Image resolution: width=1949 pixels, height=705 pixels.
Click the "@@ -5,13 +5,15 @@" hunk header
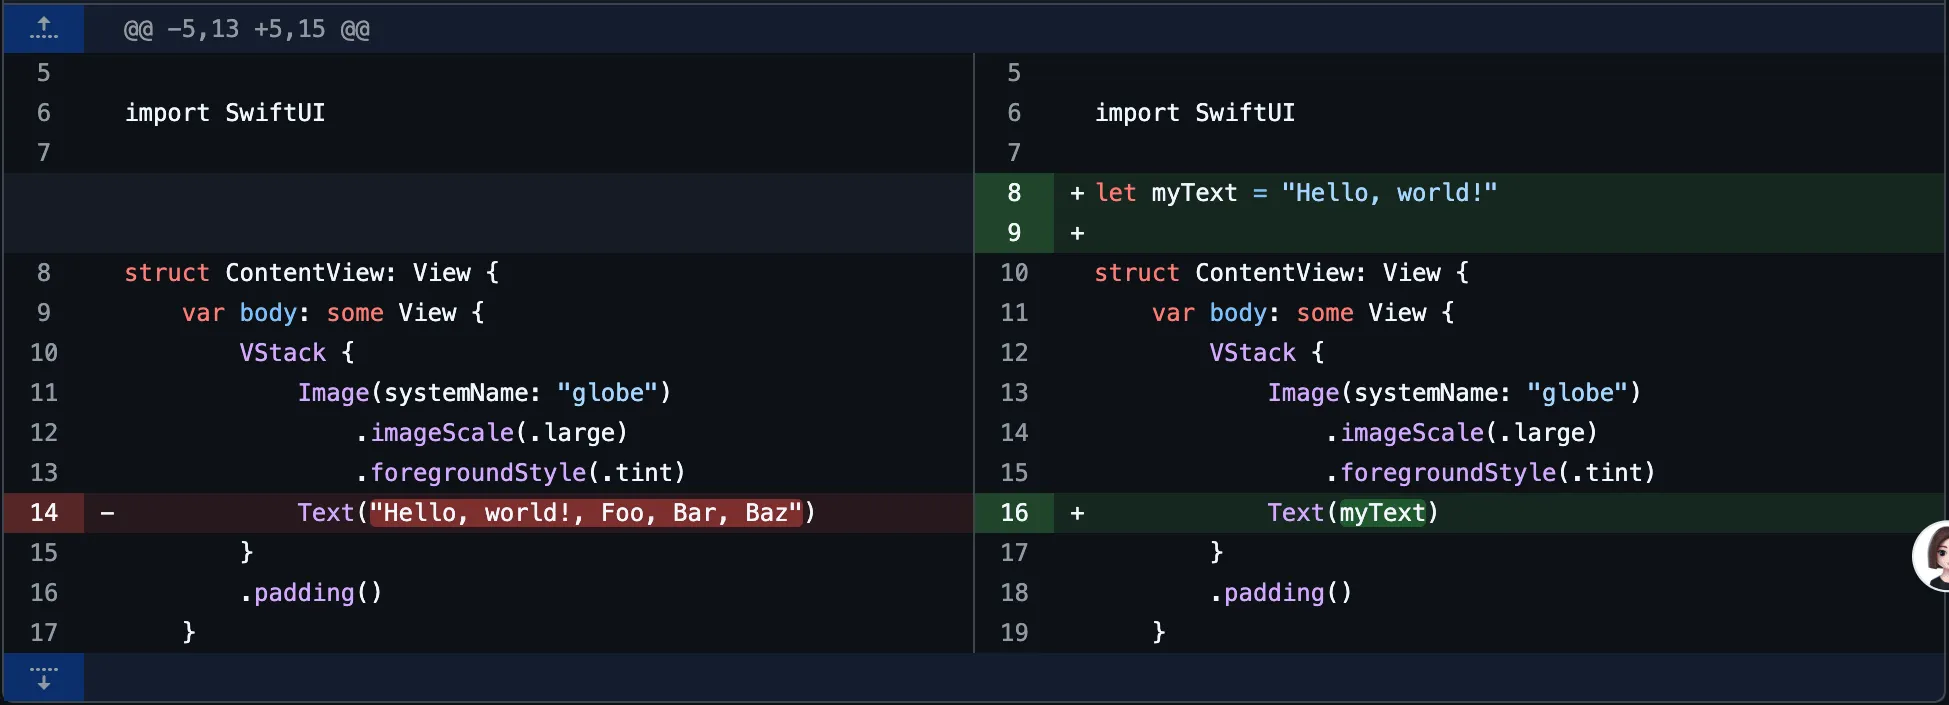coord(246,29)
